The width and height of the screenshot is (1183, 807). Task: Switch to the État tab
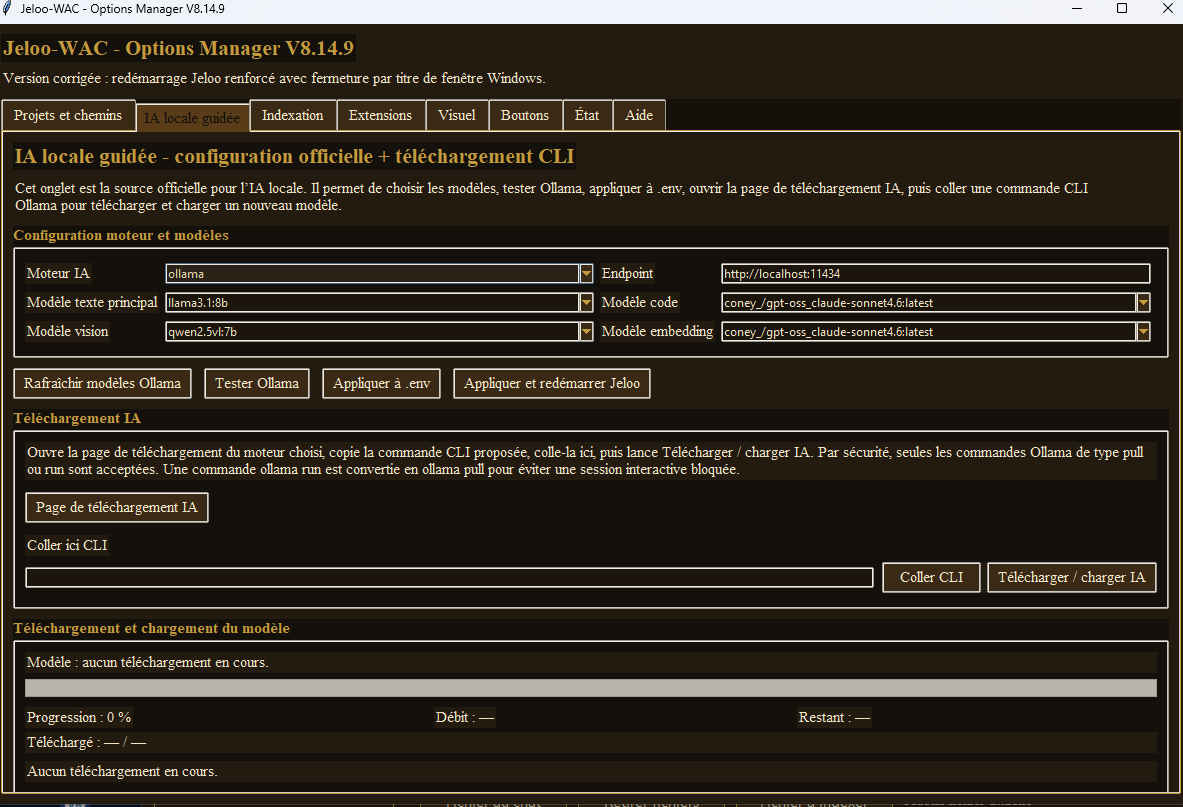[587, 115]
